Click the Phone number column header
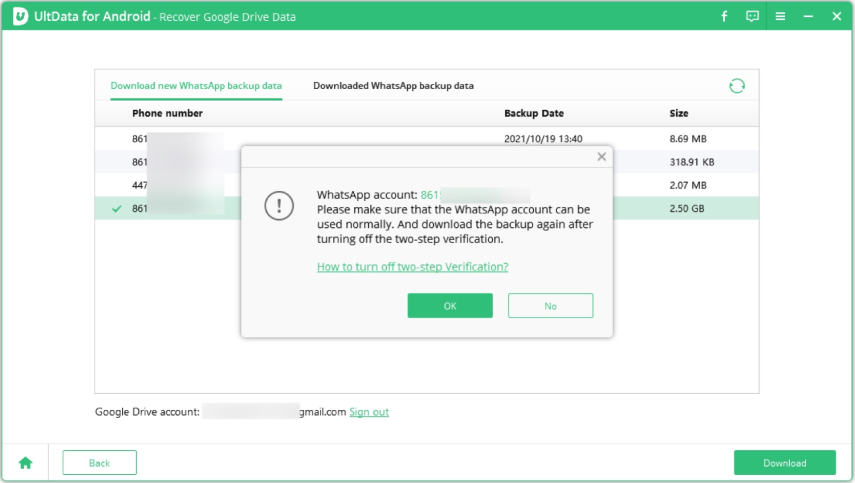 tap(167, 113)
